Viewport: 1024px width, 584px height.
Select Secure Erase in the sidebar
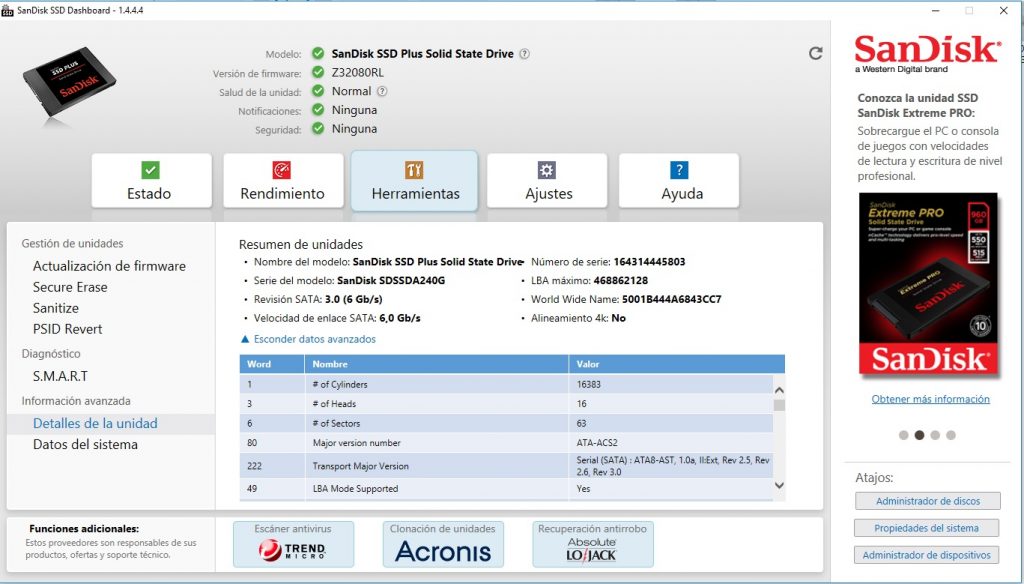70,287
